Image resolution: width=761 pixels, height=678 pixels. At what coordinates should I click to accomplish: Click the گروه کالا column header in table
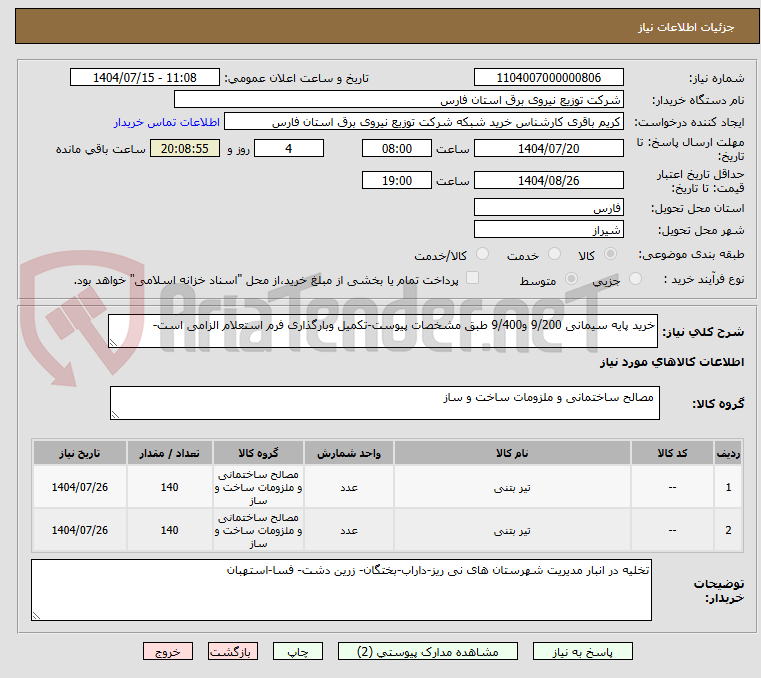pos(258,453)
